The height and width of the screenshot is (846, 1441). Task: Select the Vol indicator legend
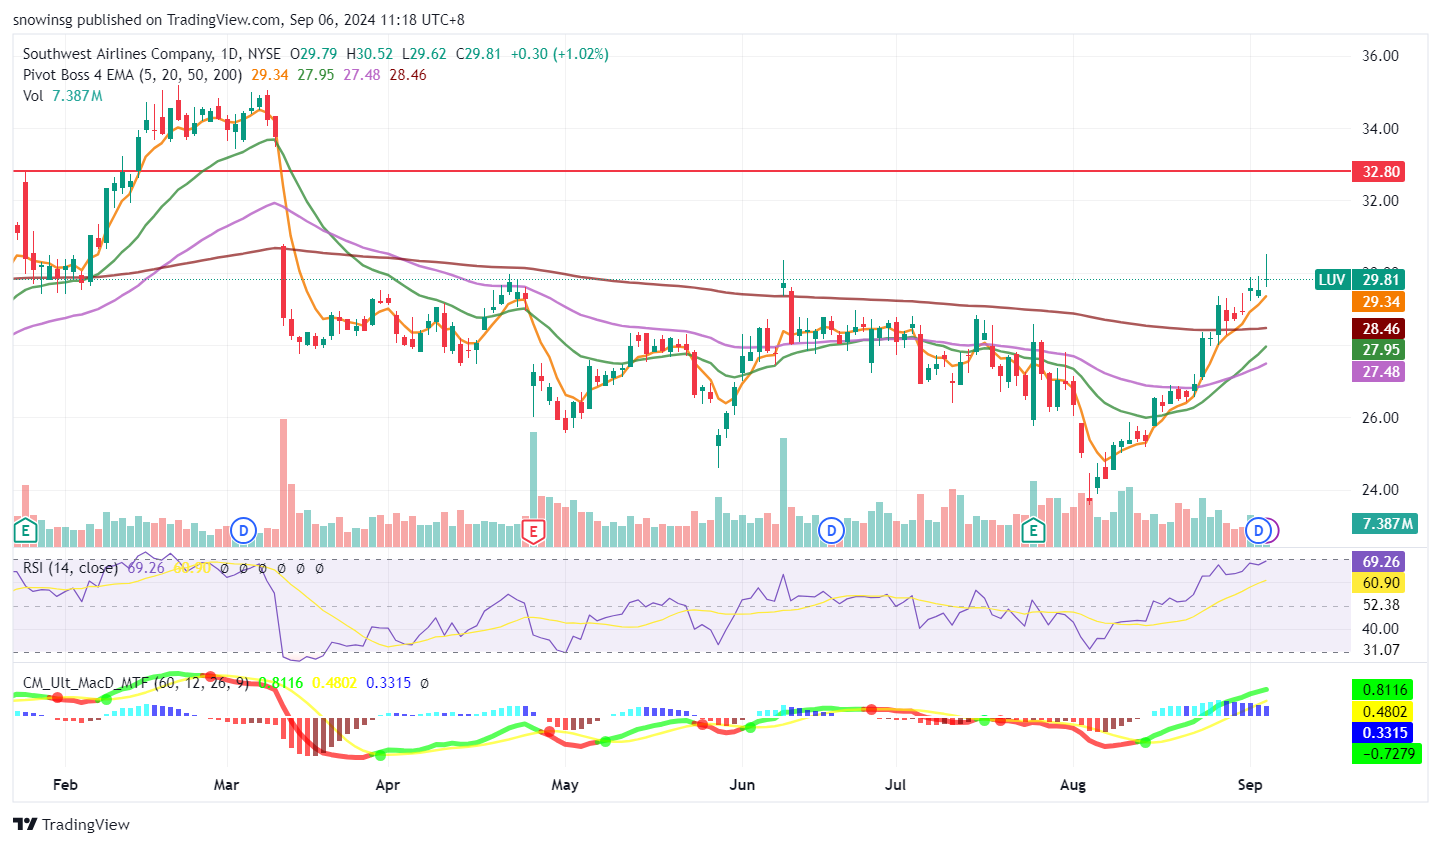pos(33,96)
